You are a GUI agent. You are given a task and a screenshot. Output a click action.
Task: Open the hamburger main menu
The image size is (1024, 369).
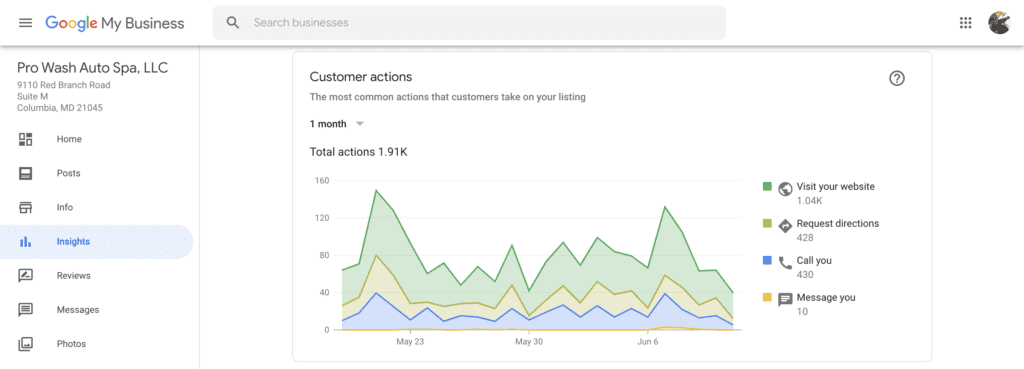tap(25, 23)
